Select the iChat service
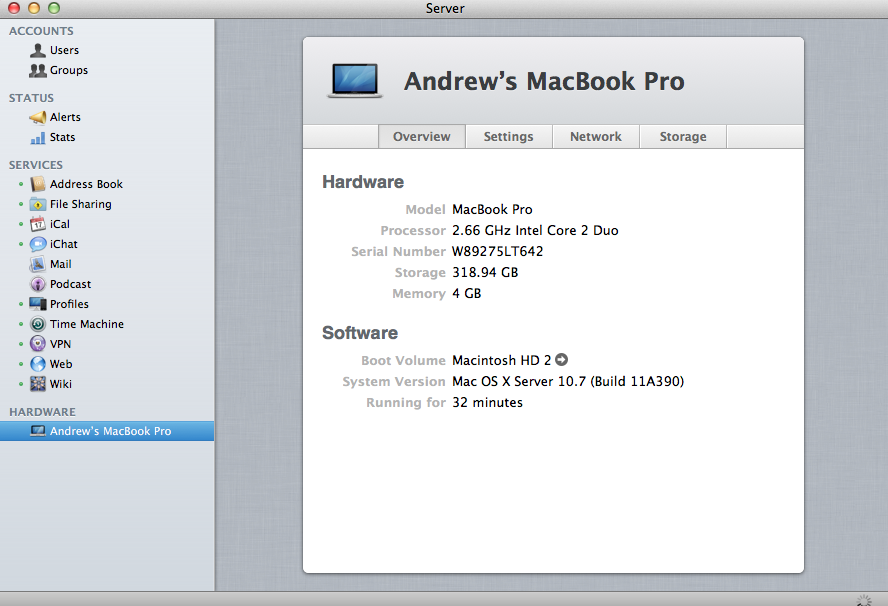 pos(107,244)
